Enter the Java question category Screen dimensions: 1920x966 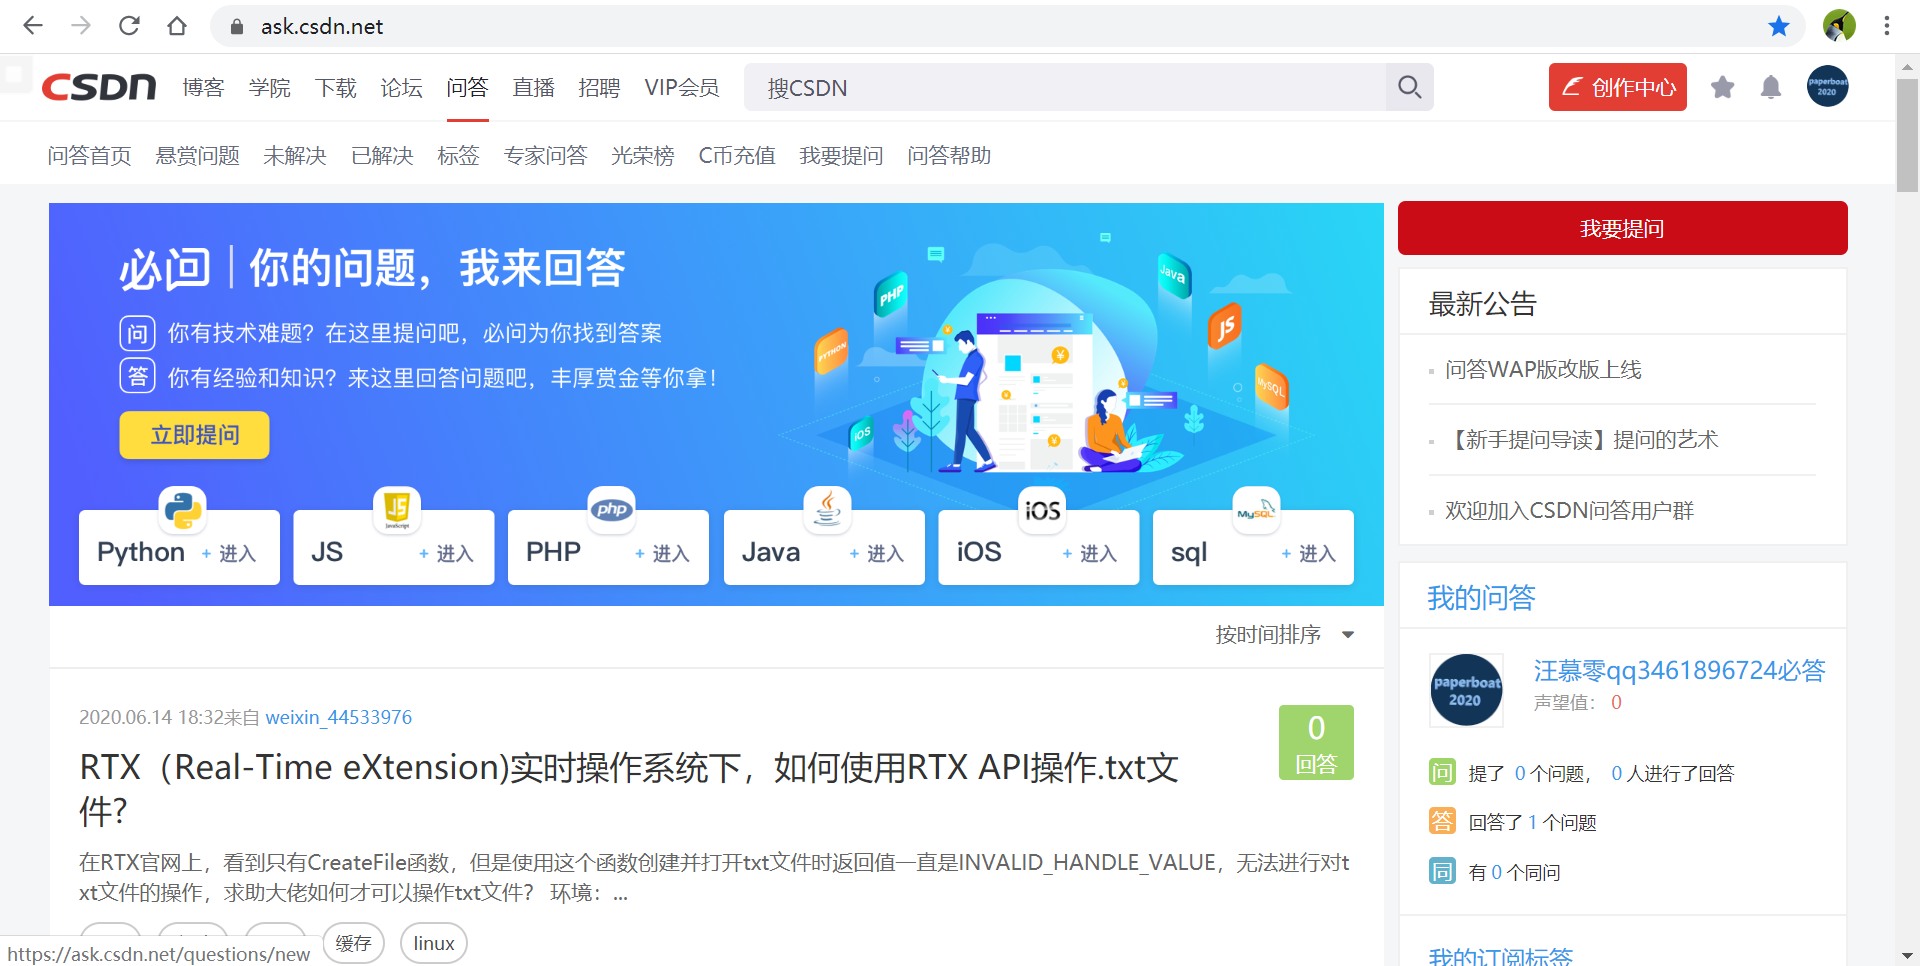[824, 548]
